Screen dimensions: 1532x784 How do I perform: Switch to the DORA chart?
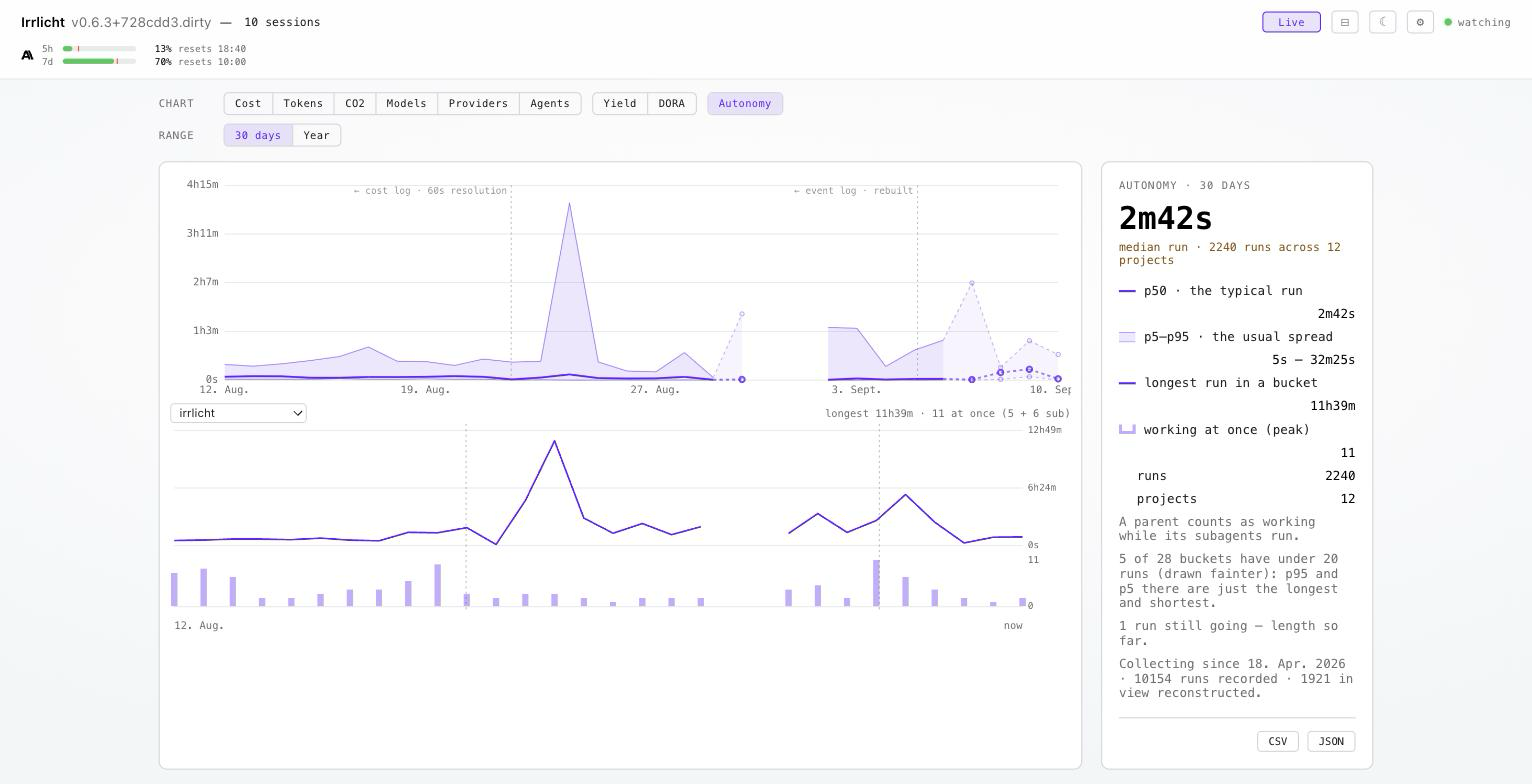(672, 104)
